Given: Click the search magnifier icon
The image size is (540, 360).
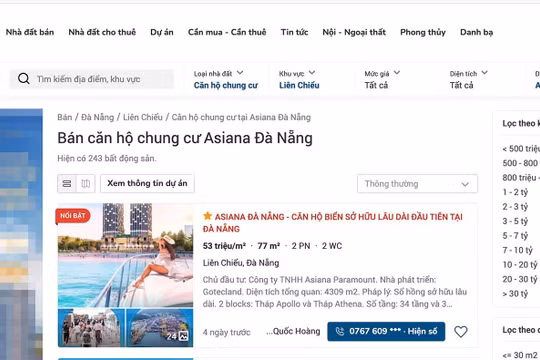Looking at the screenshot, I should (x=24, y=79).
